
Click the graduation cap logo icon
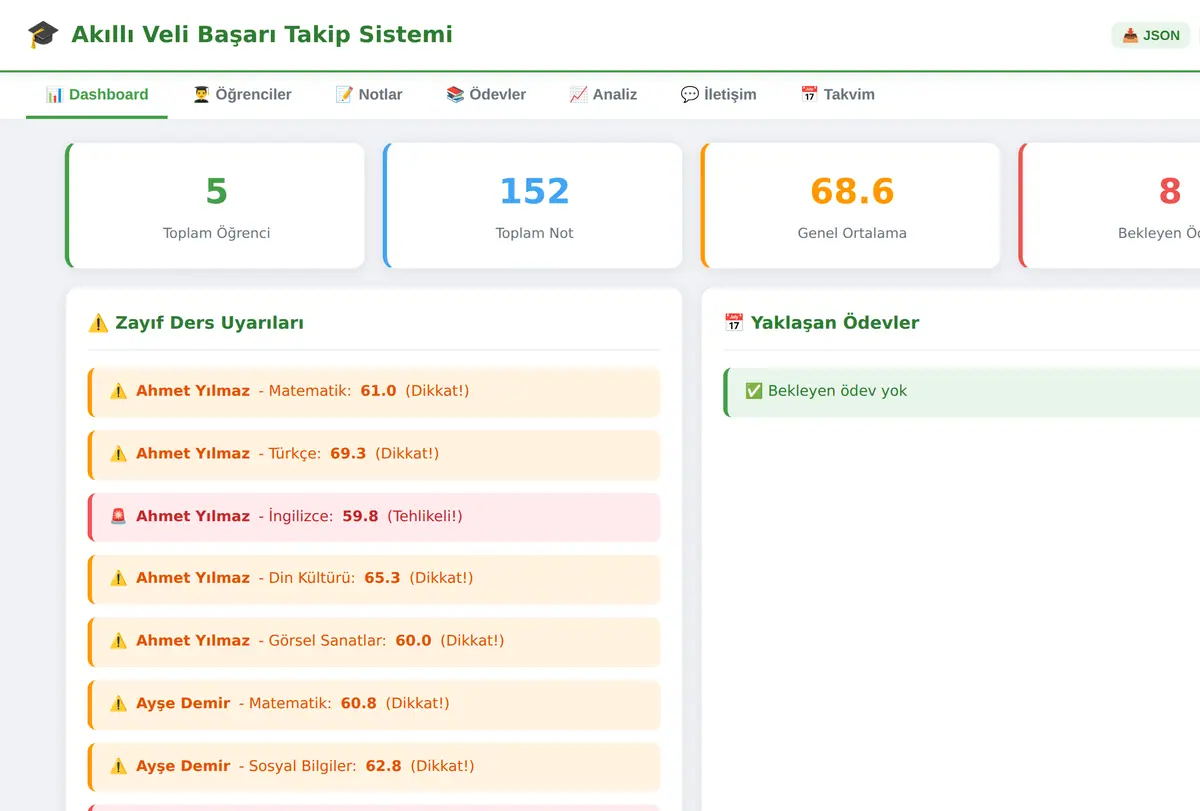point(43,35)
